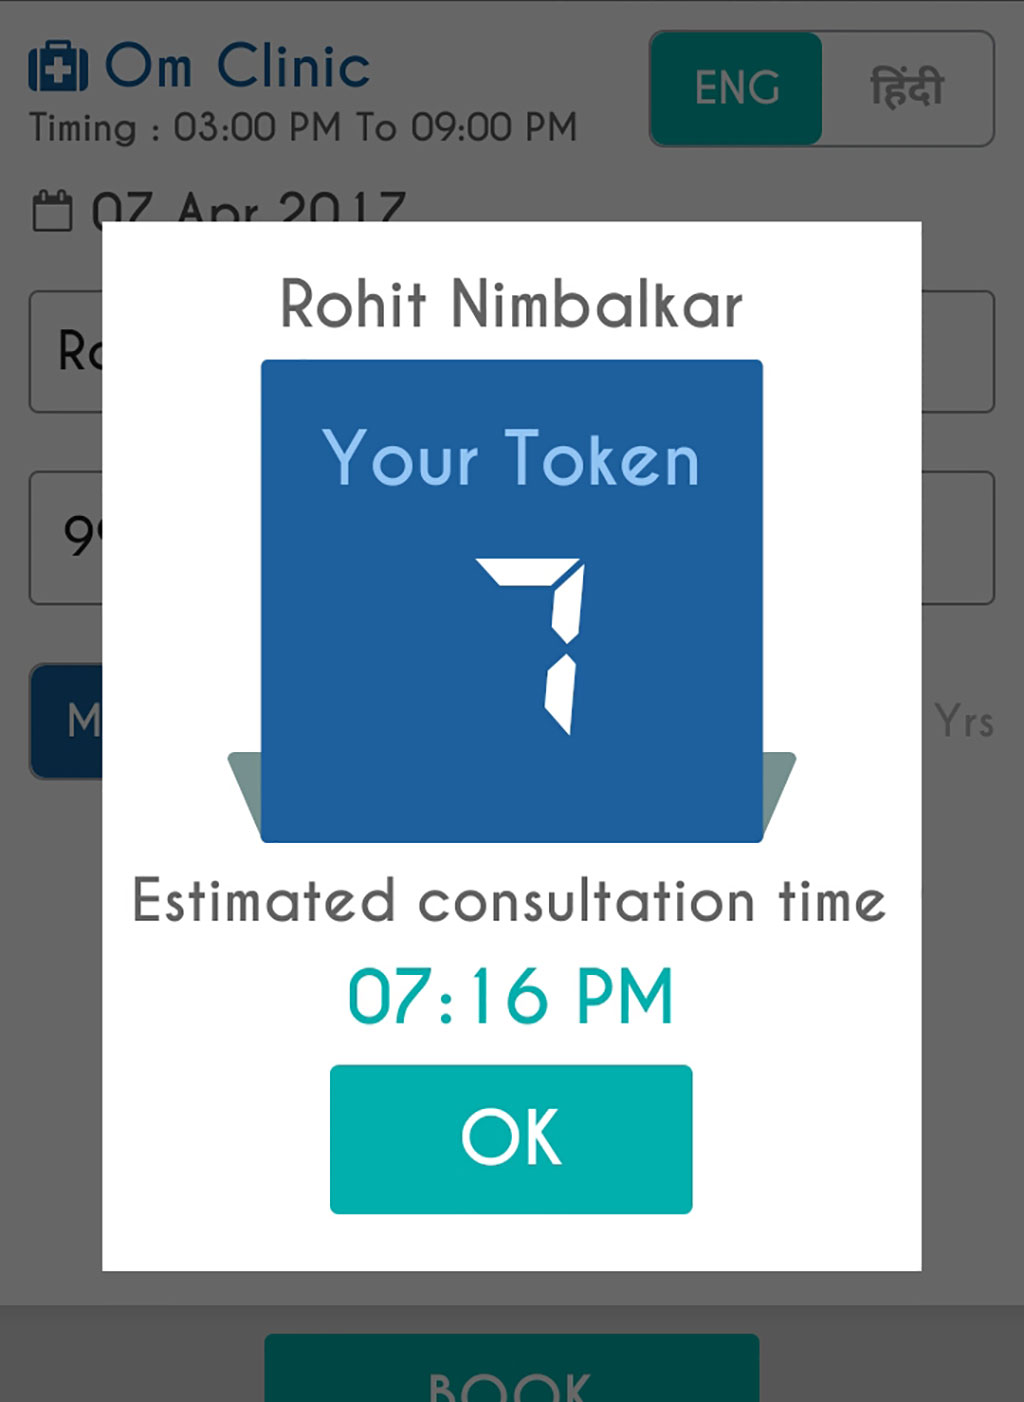Click the Your Token heading
The image size is (1024, 1402).
[x=511, y=459]
